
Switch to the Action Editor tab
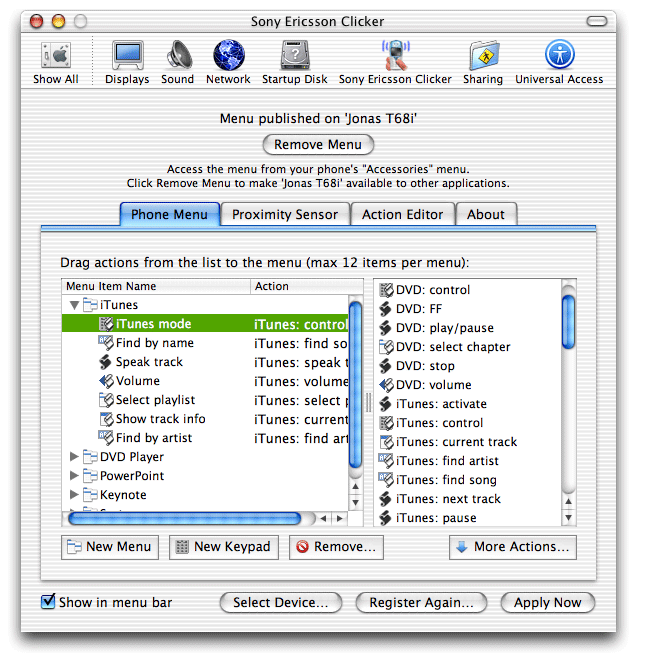[x=403, y=214]
